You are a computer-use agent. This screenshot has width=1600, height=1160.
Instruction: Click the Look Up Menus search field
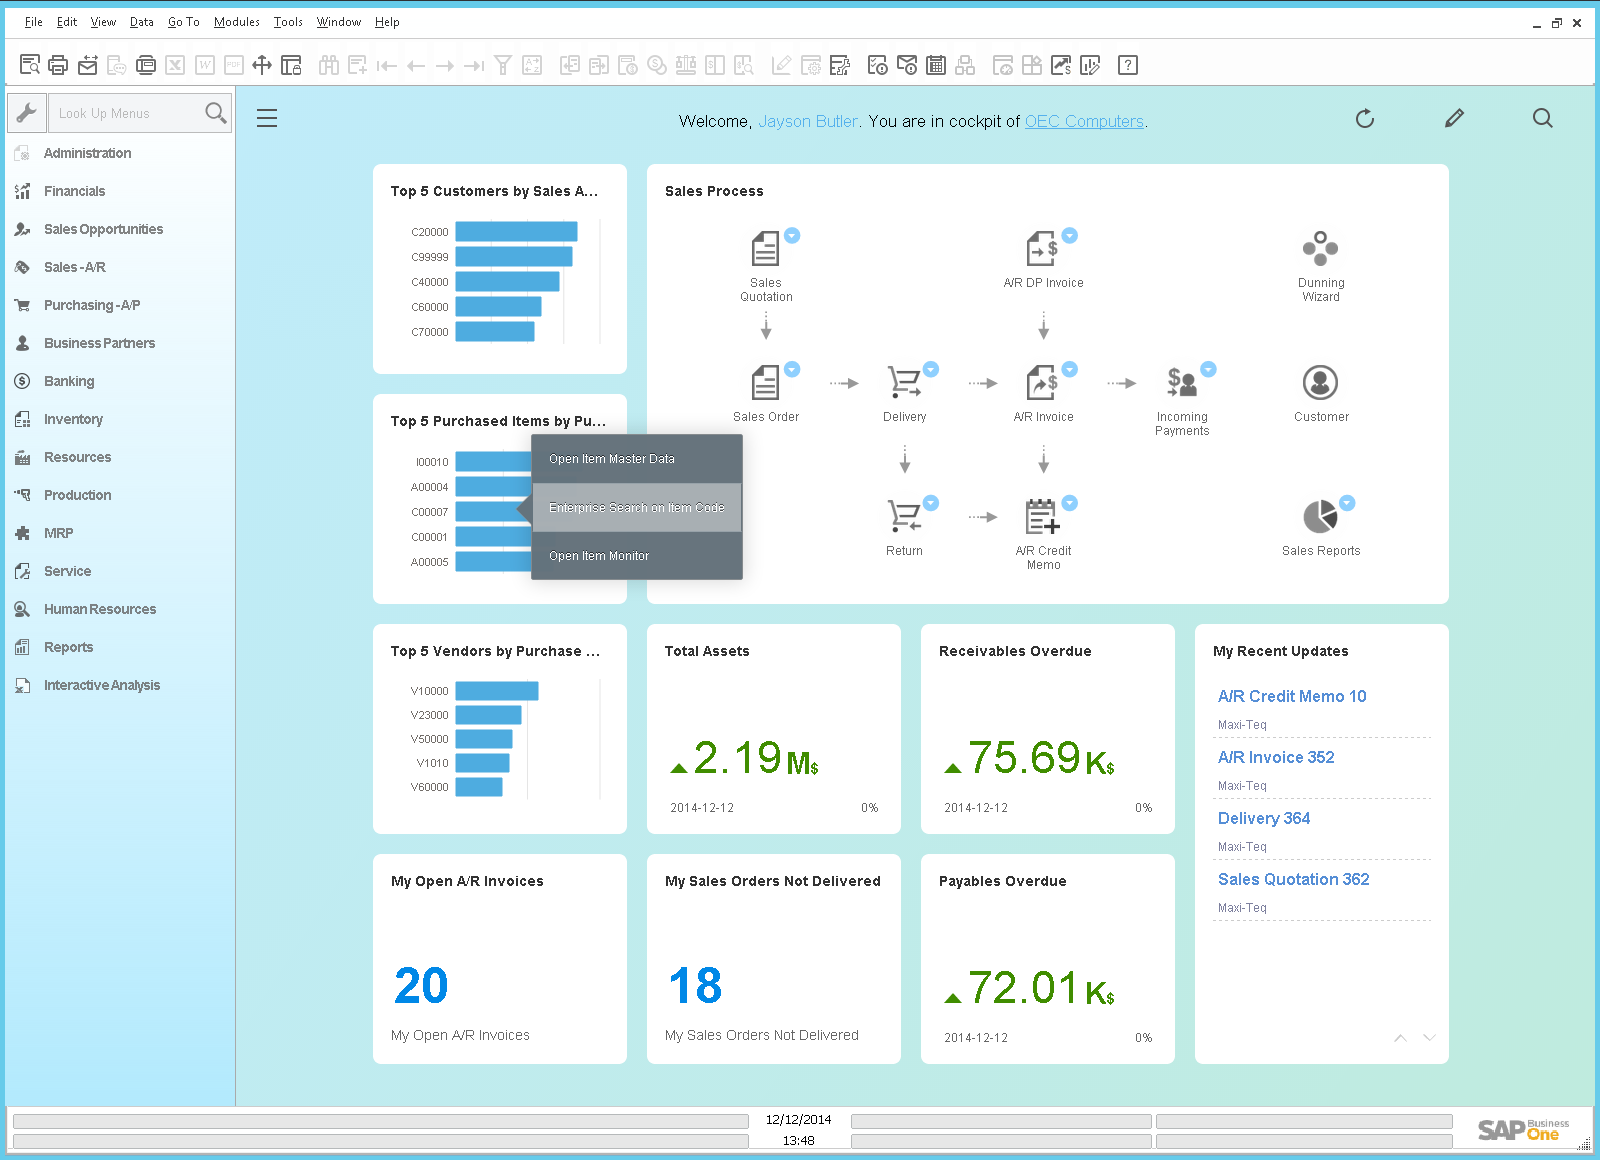pos(125,113)
